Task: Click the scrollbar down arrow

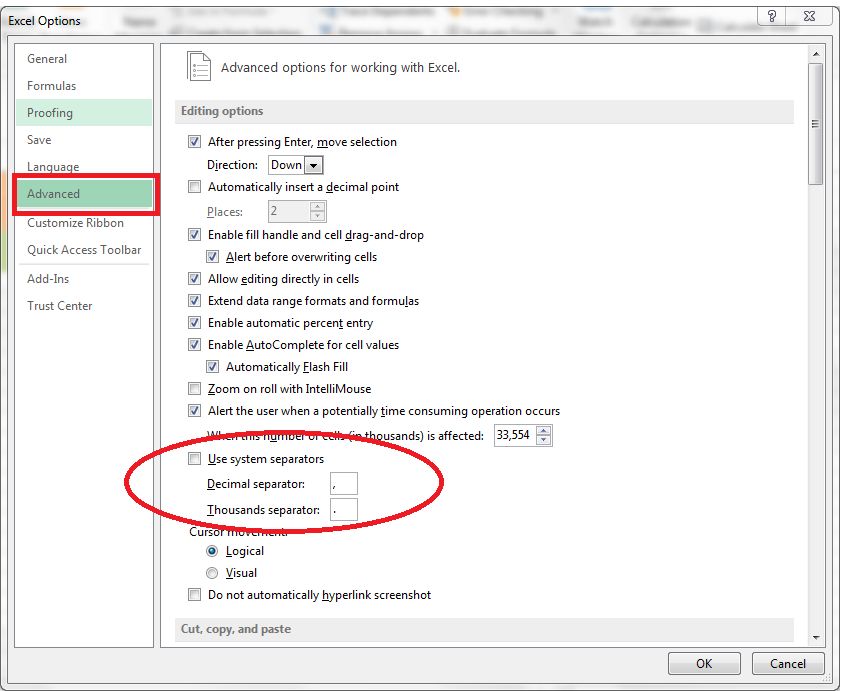Action: (x=816, y=637)
